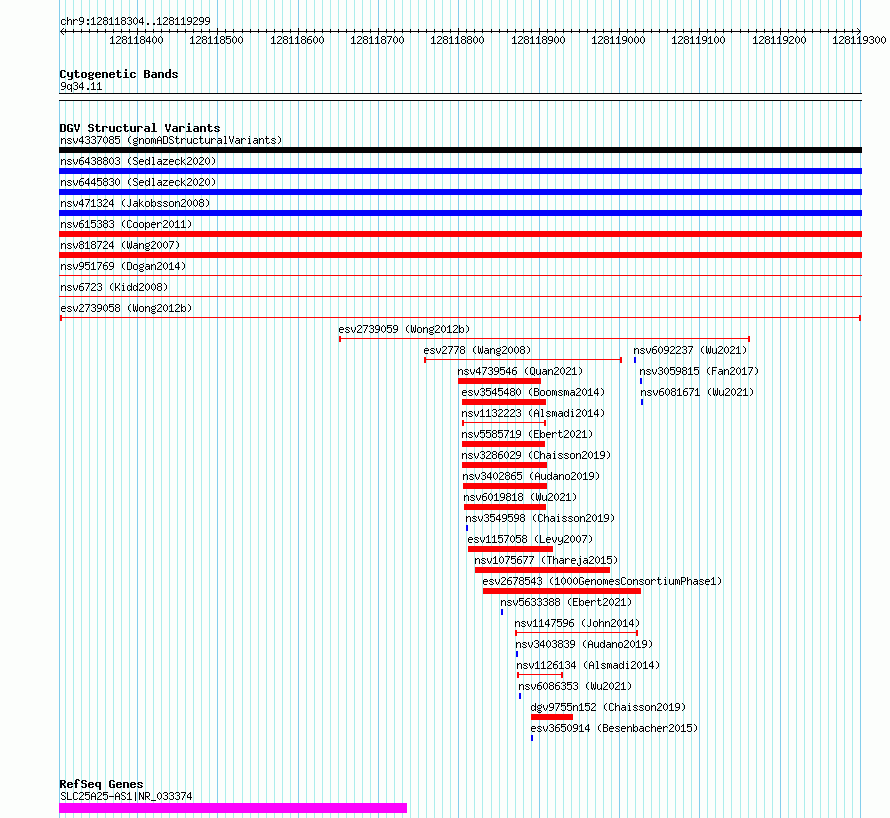This screenshot has width=890, height=818.
Task: Click the thin red line under esv2739059
Action: 545,339
